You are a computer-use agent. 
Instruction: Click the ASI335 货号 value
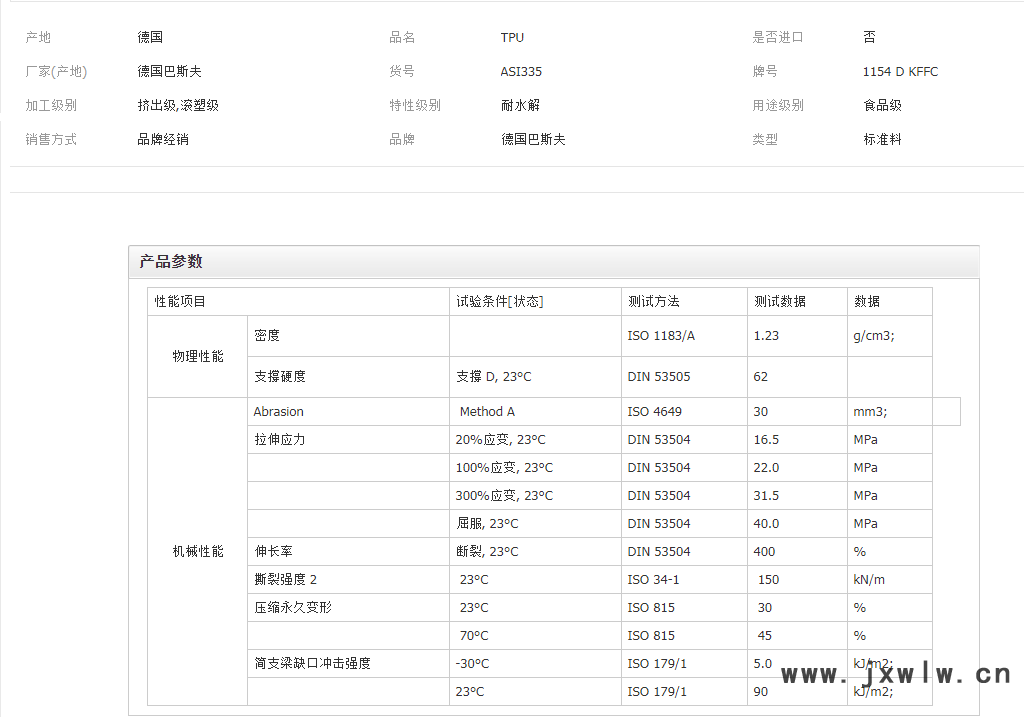521,72
